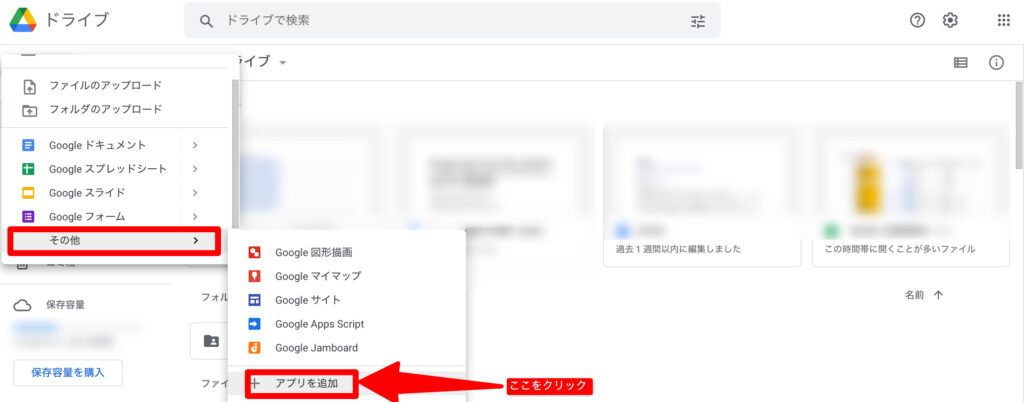This screenshot has width=1024, height=402.
Task: Click the Google Sheets icon
Action: (x=28, y=169)
